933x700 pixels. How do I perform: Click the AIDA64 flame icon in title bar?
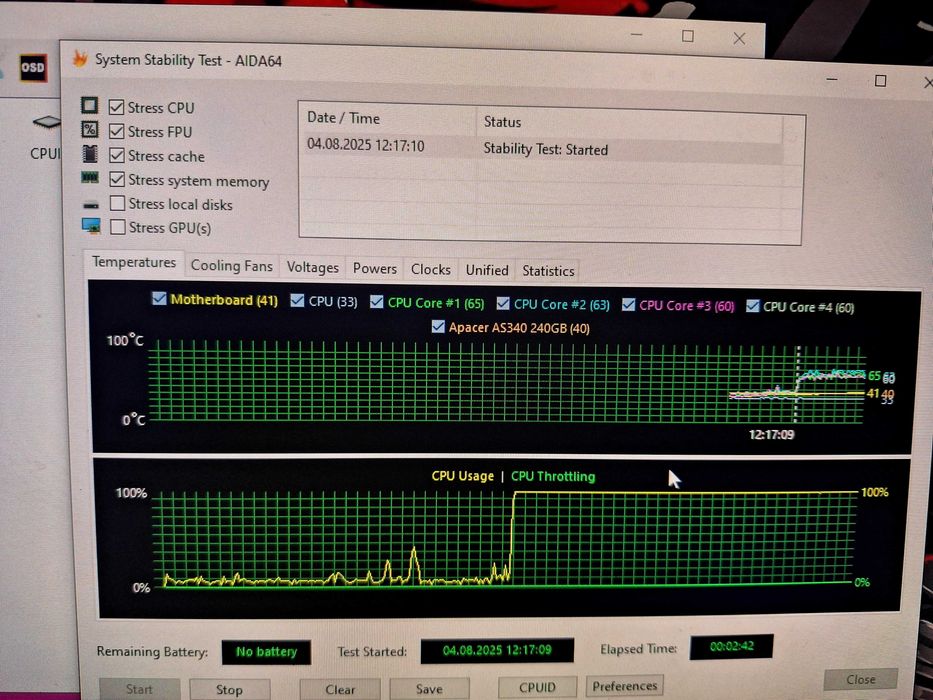pos(80,59)
